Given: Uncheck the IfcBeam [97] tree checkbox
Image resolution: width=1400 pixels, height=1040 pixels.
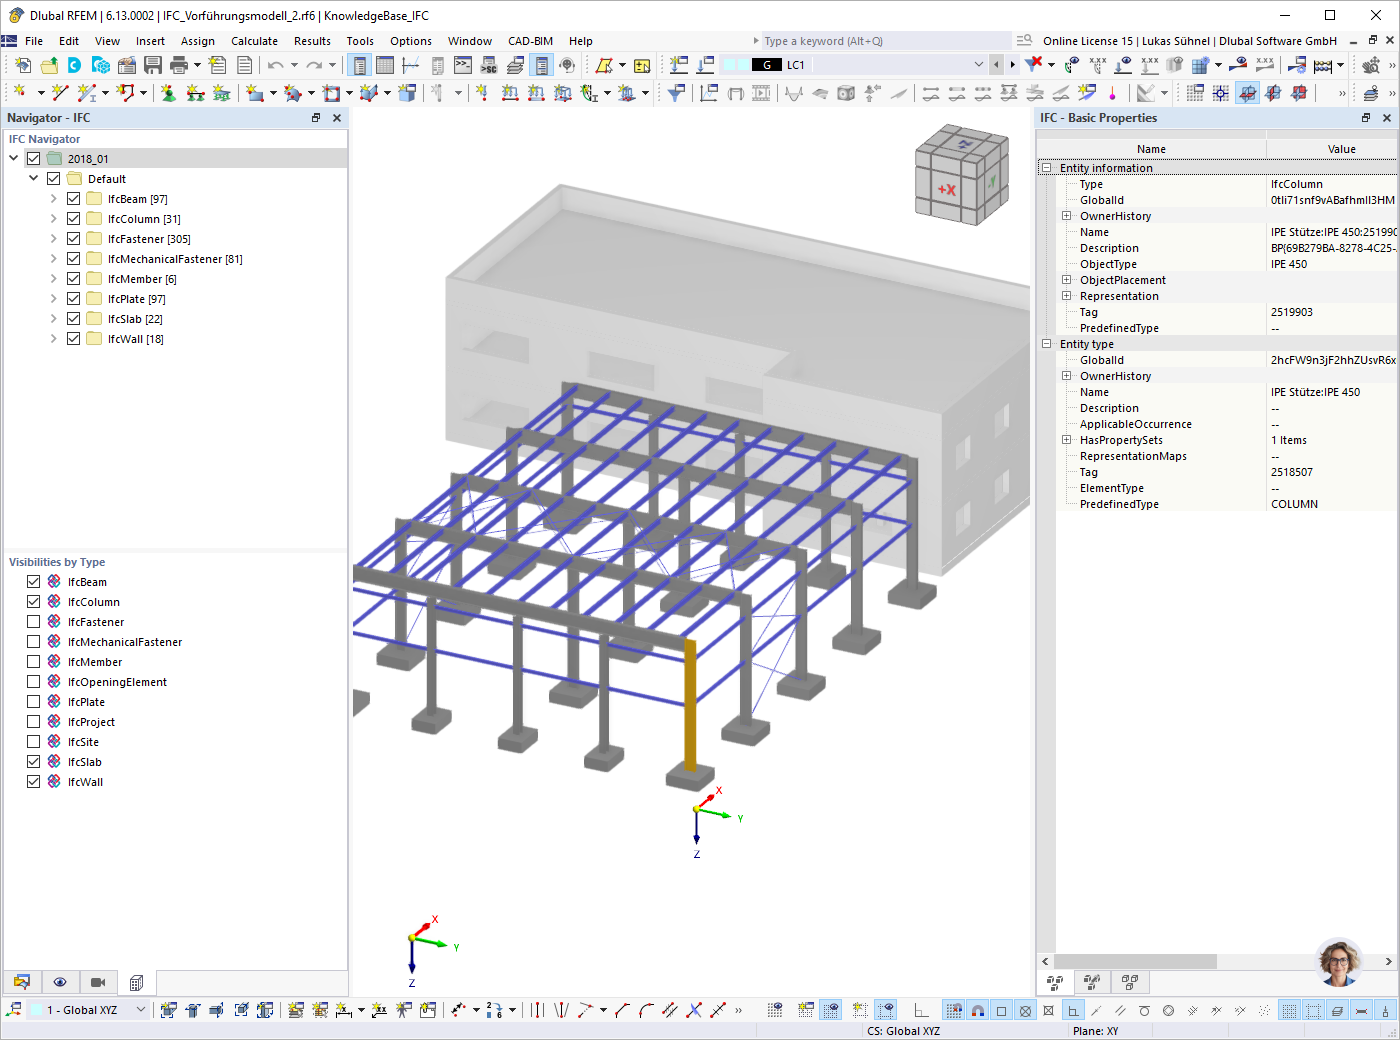Looking at the screenshot, I should point(74,199).
